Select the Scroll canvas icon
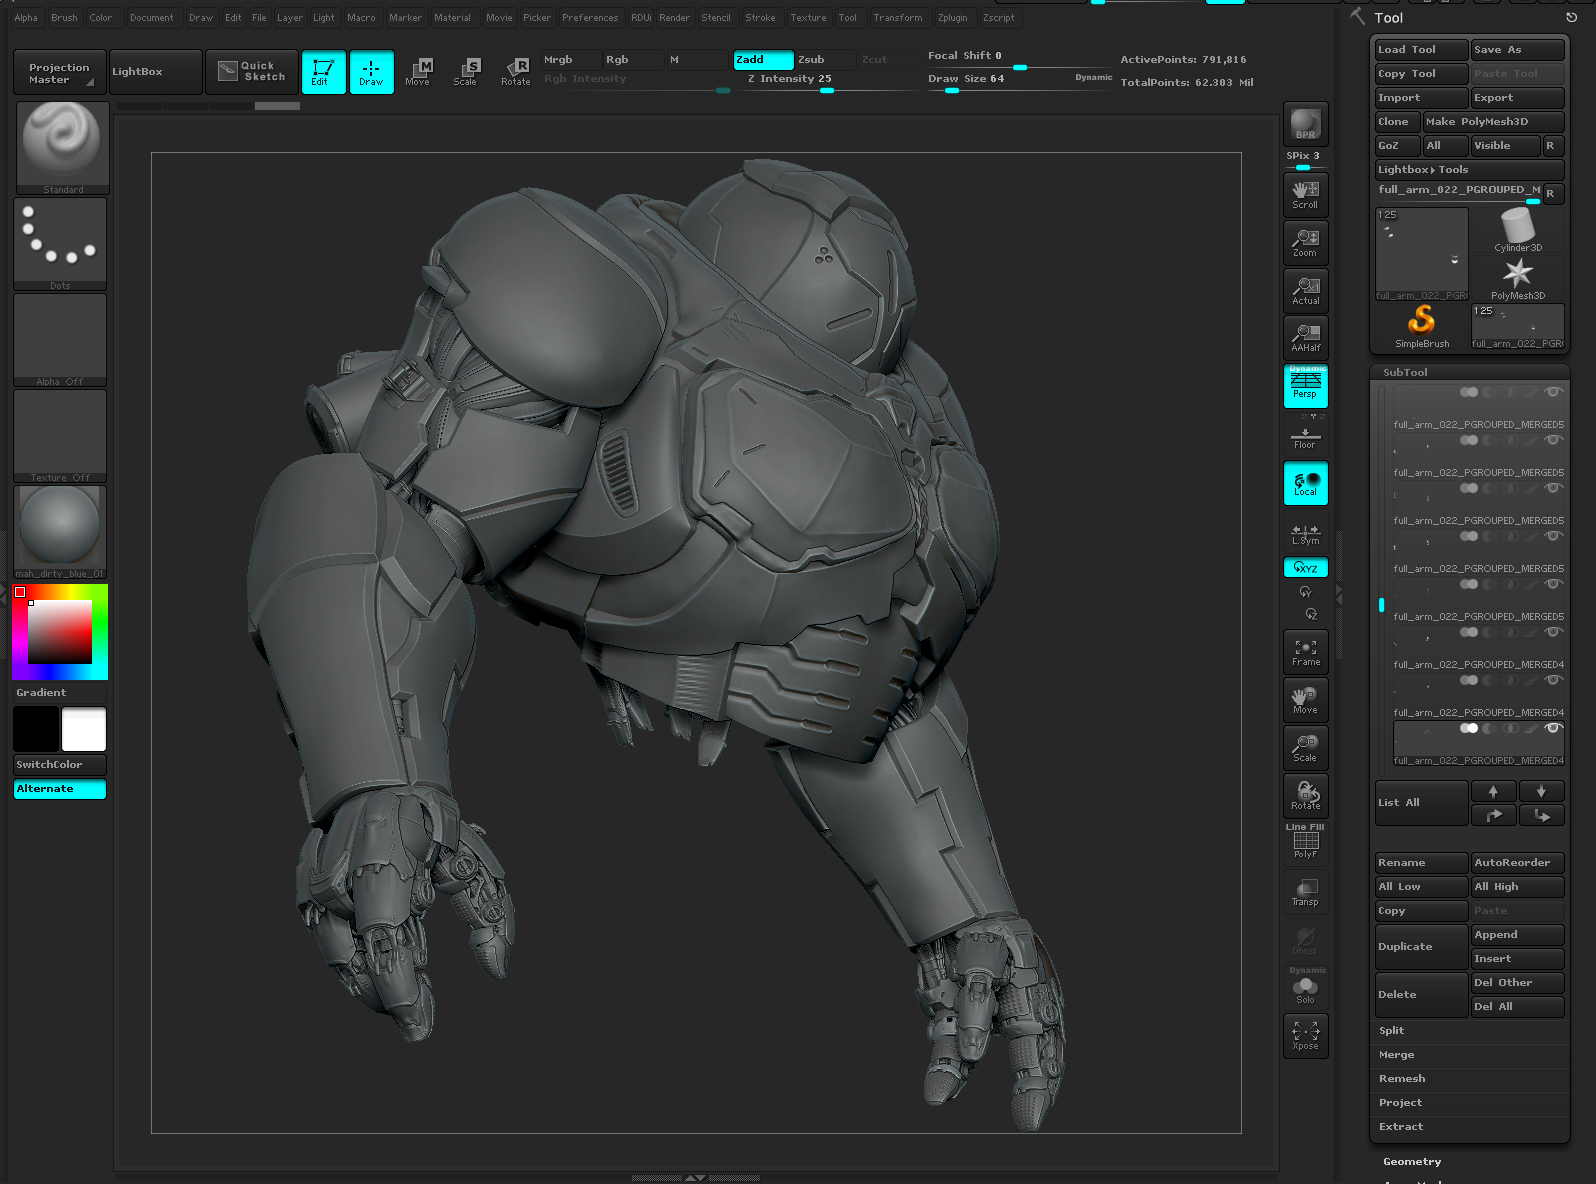 pyautogui.click(x=1305, y=194)
